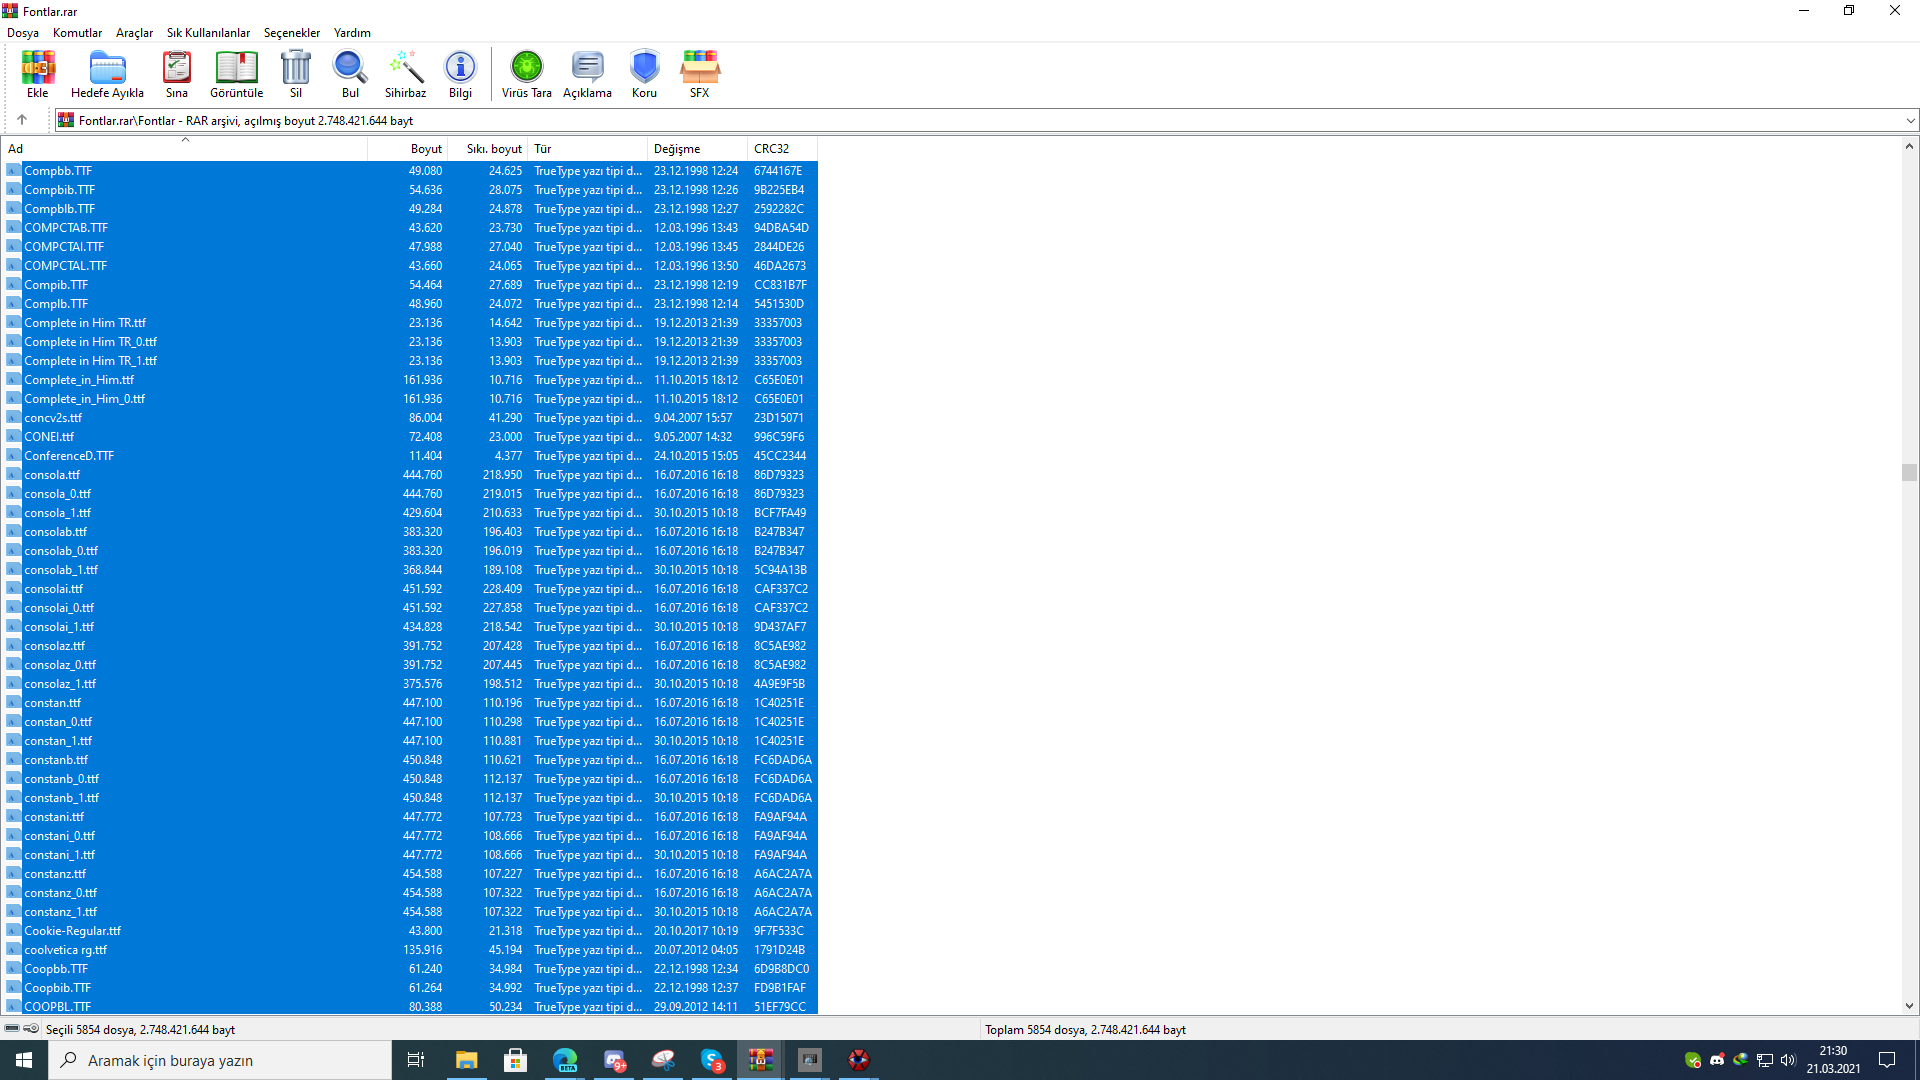This screenshot has width=1920, height=1080.
Task: Open the Bul (Find) search tool
Action: click(x=350, y=74)
